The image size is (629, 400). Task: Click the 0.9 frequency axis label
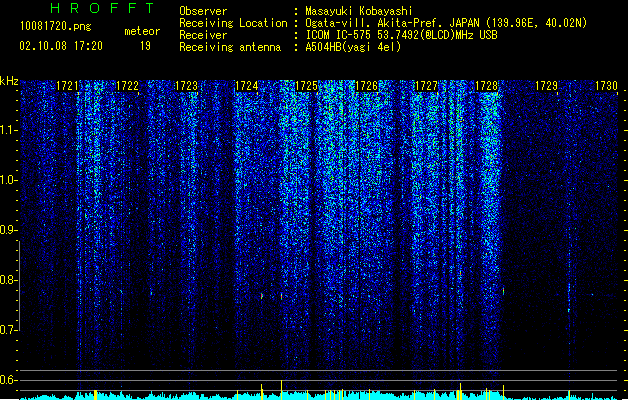coord(9,230)
